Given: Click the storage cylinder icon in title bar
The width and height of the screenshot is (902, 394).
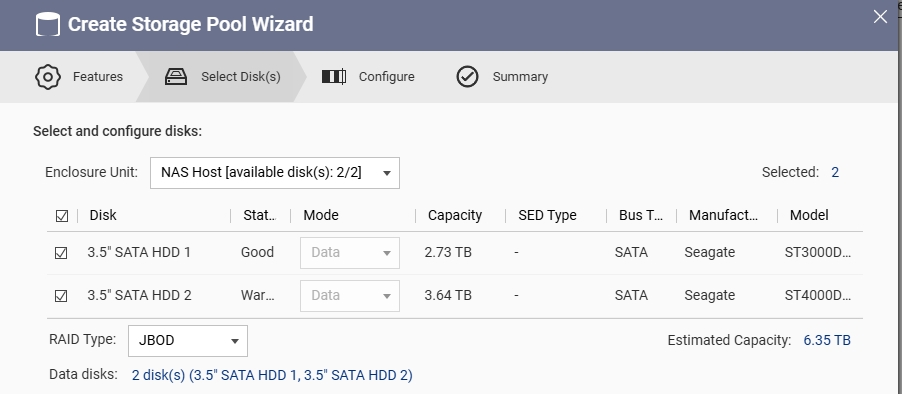Looking at the screenshot, I should [x=47, y=24].
